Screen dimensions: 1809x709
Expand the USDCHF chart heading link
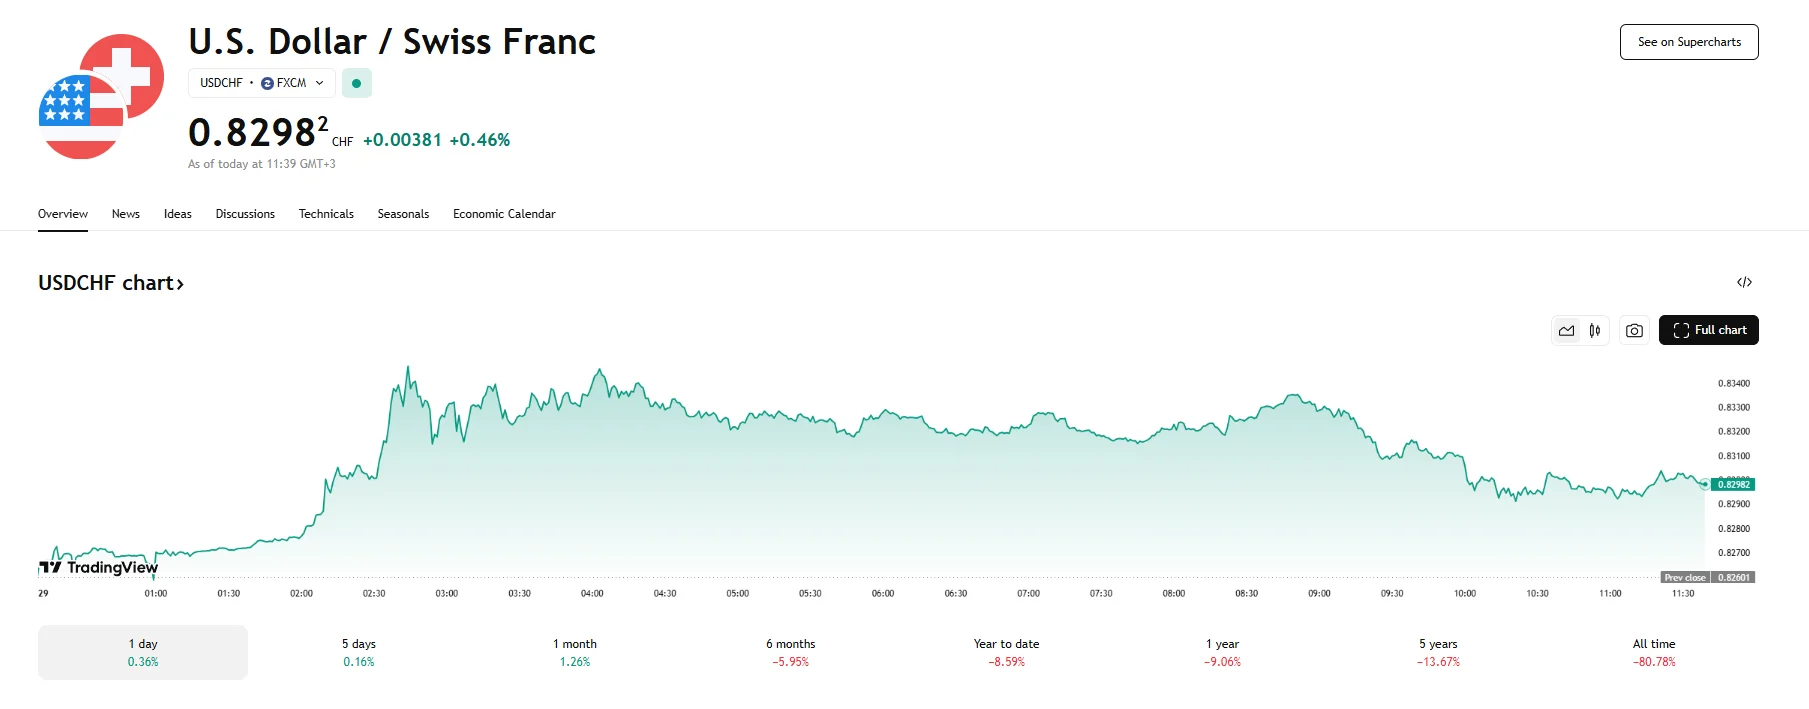(x=111, y=284)
